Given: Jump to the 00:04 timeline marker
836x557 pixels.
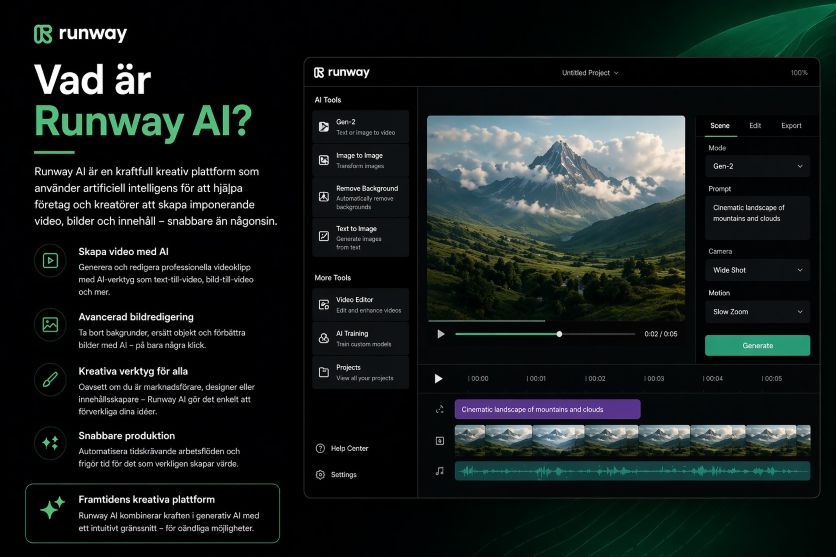Looking at the screenshot, I should coord(712,378).
